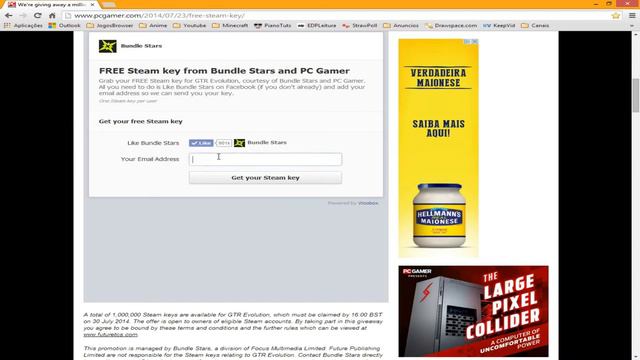The height and width of the screenshot is (360, 640).
Task: Click the Bundle Stars icon beside the Like button
Action: [239, 143]
